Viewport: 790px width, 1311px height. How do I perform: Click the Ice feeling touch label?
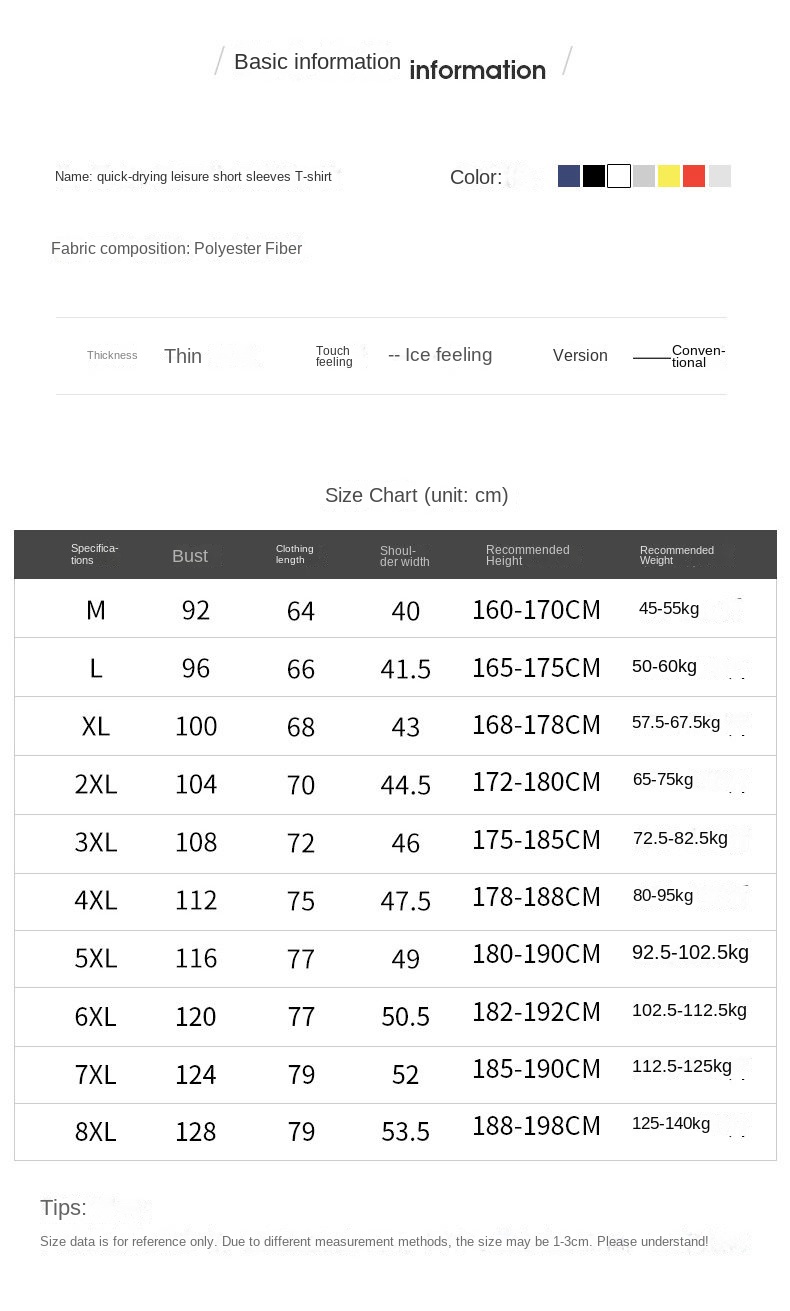(x=440, y=355)
